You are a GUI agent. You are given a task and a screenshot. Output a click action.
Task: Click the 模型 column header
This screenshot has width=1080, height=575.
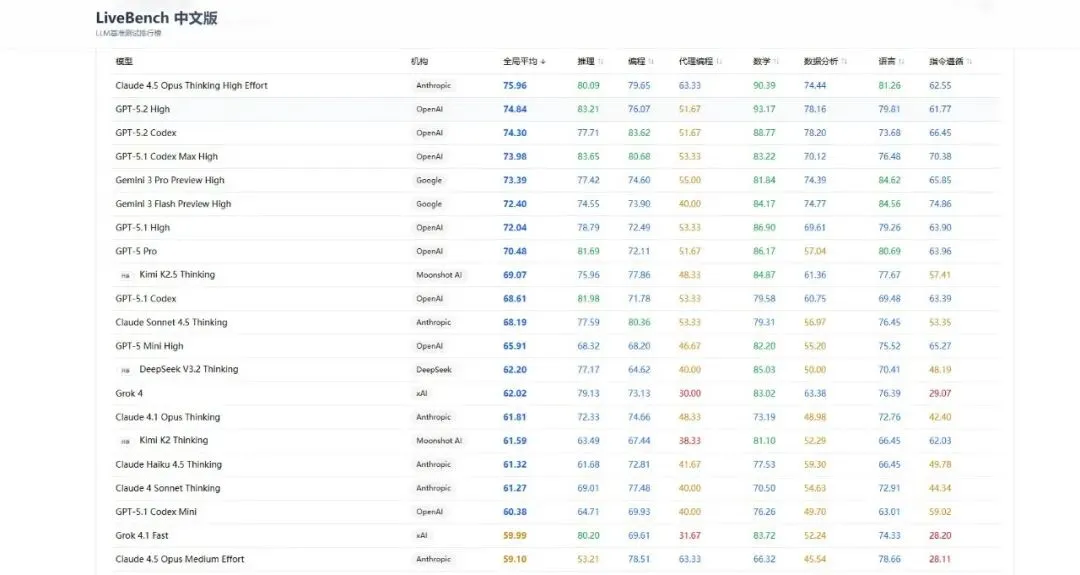(x=124, y=61)
